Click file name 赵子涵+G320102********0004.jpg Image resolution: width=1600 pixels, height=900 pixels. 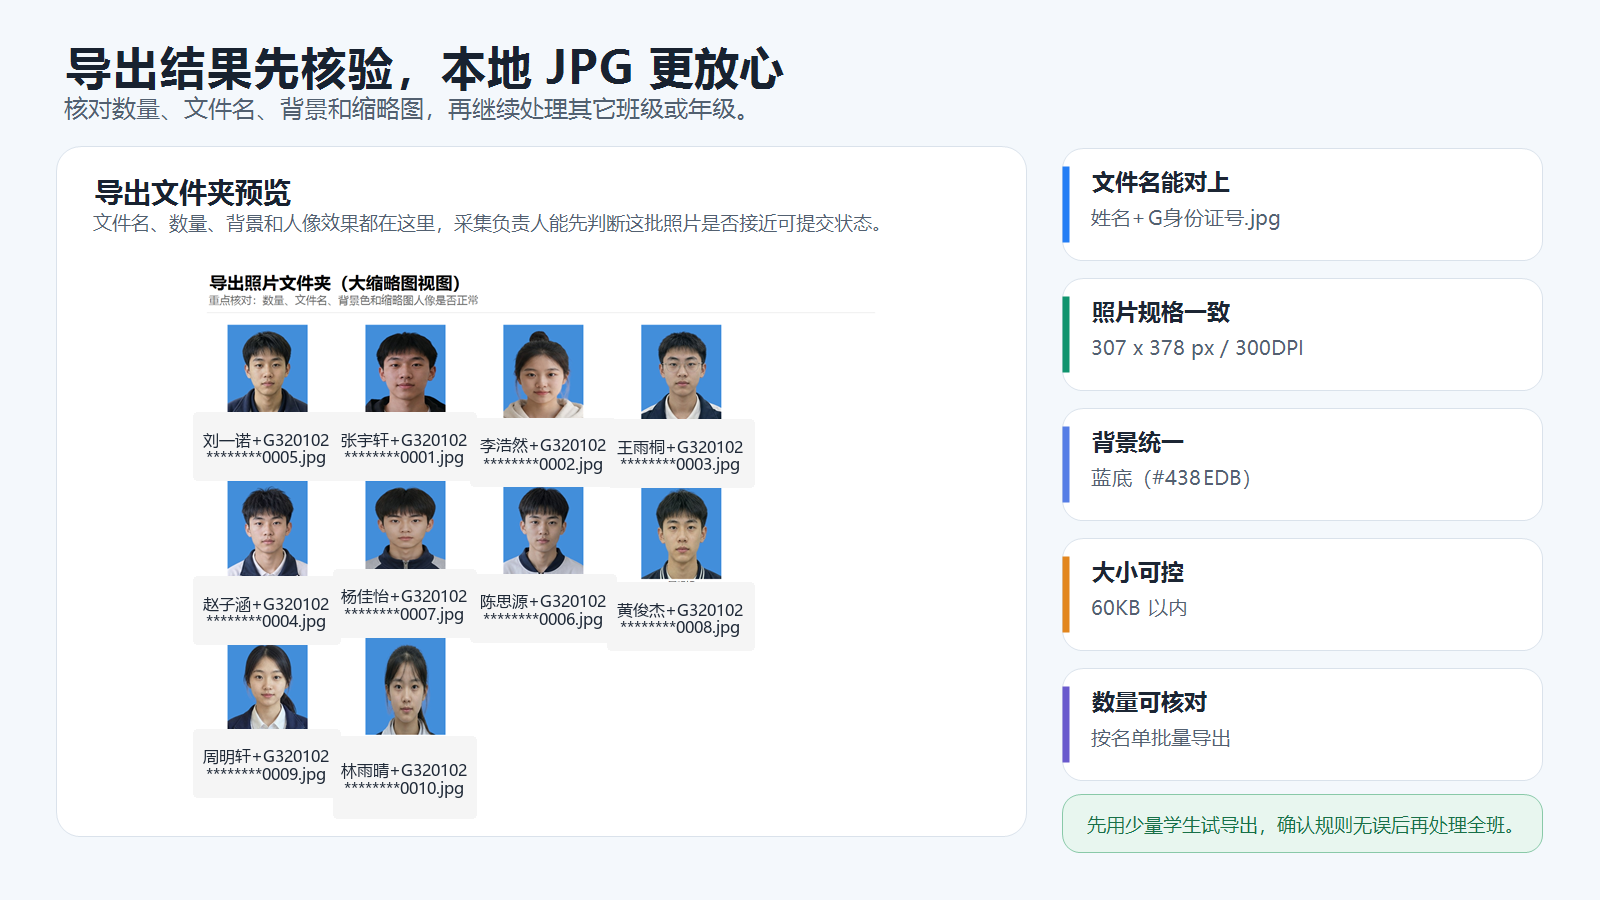tap(266, 613)
